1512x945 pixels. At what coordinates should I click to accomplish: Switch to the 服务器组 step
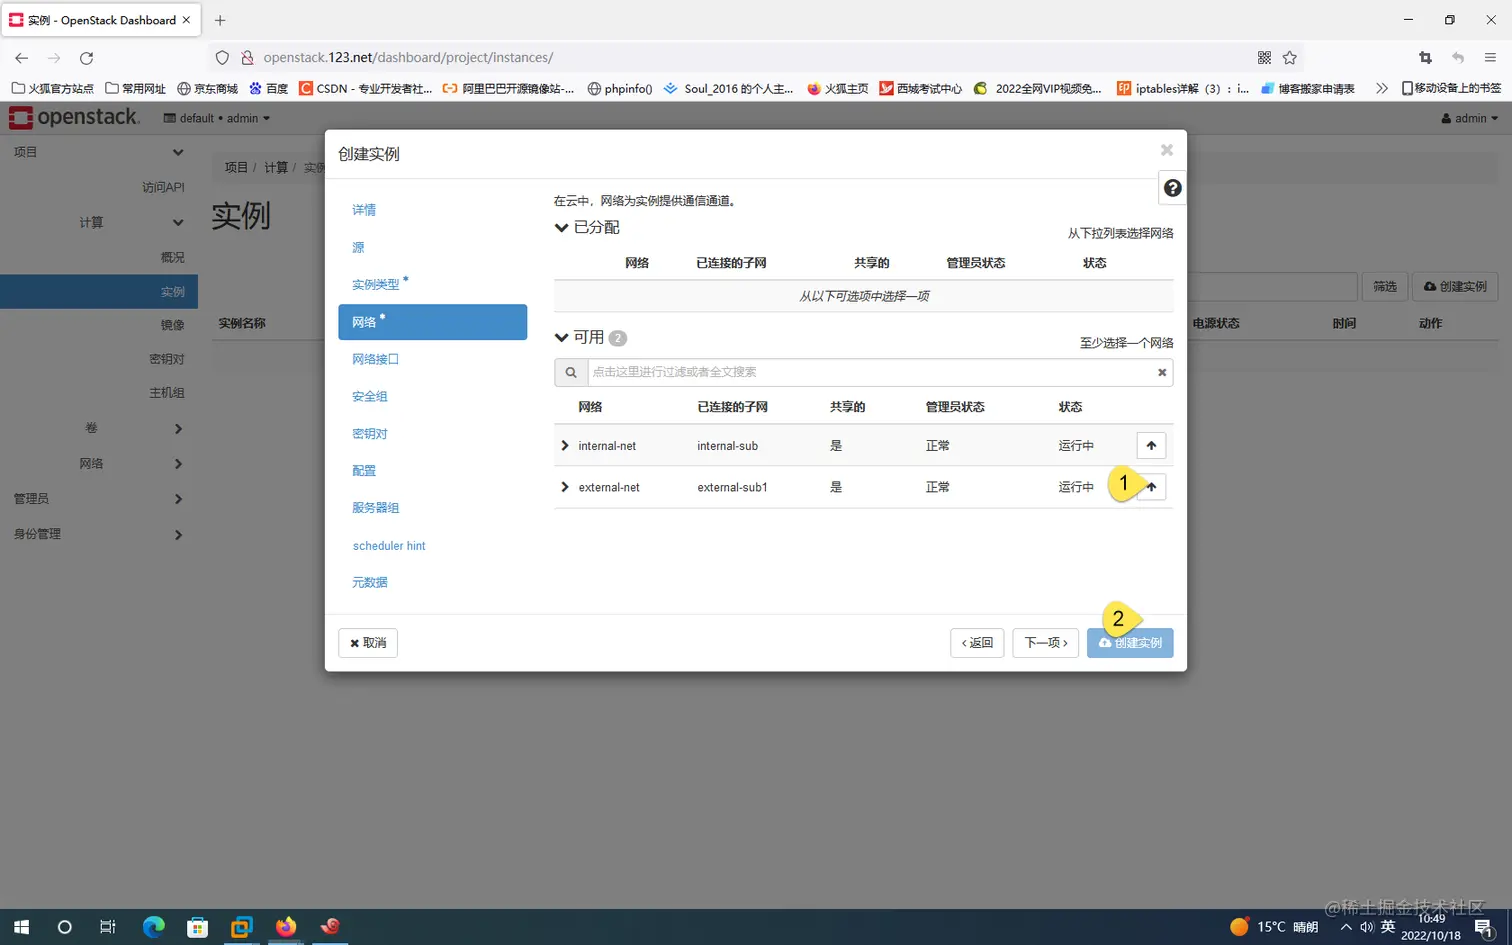376,508
